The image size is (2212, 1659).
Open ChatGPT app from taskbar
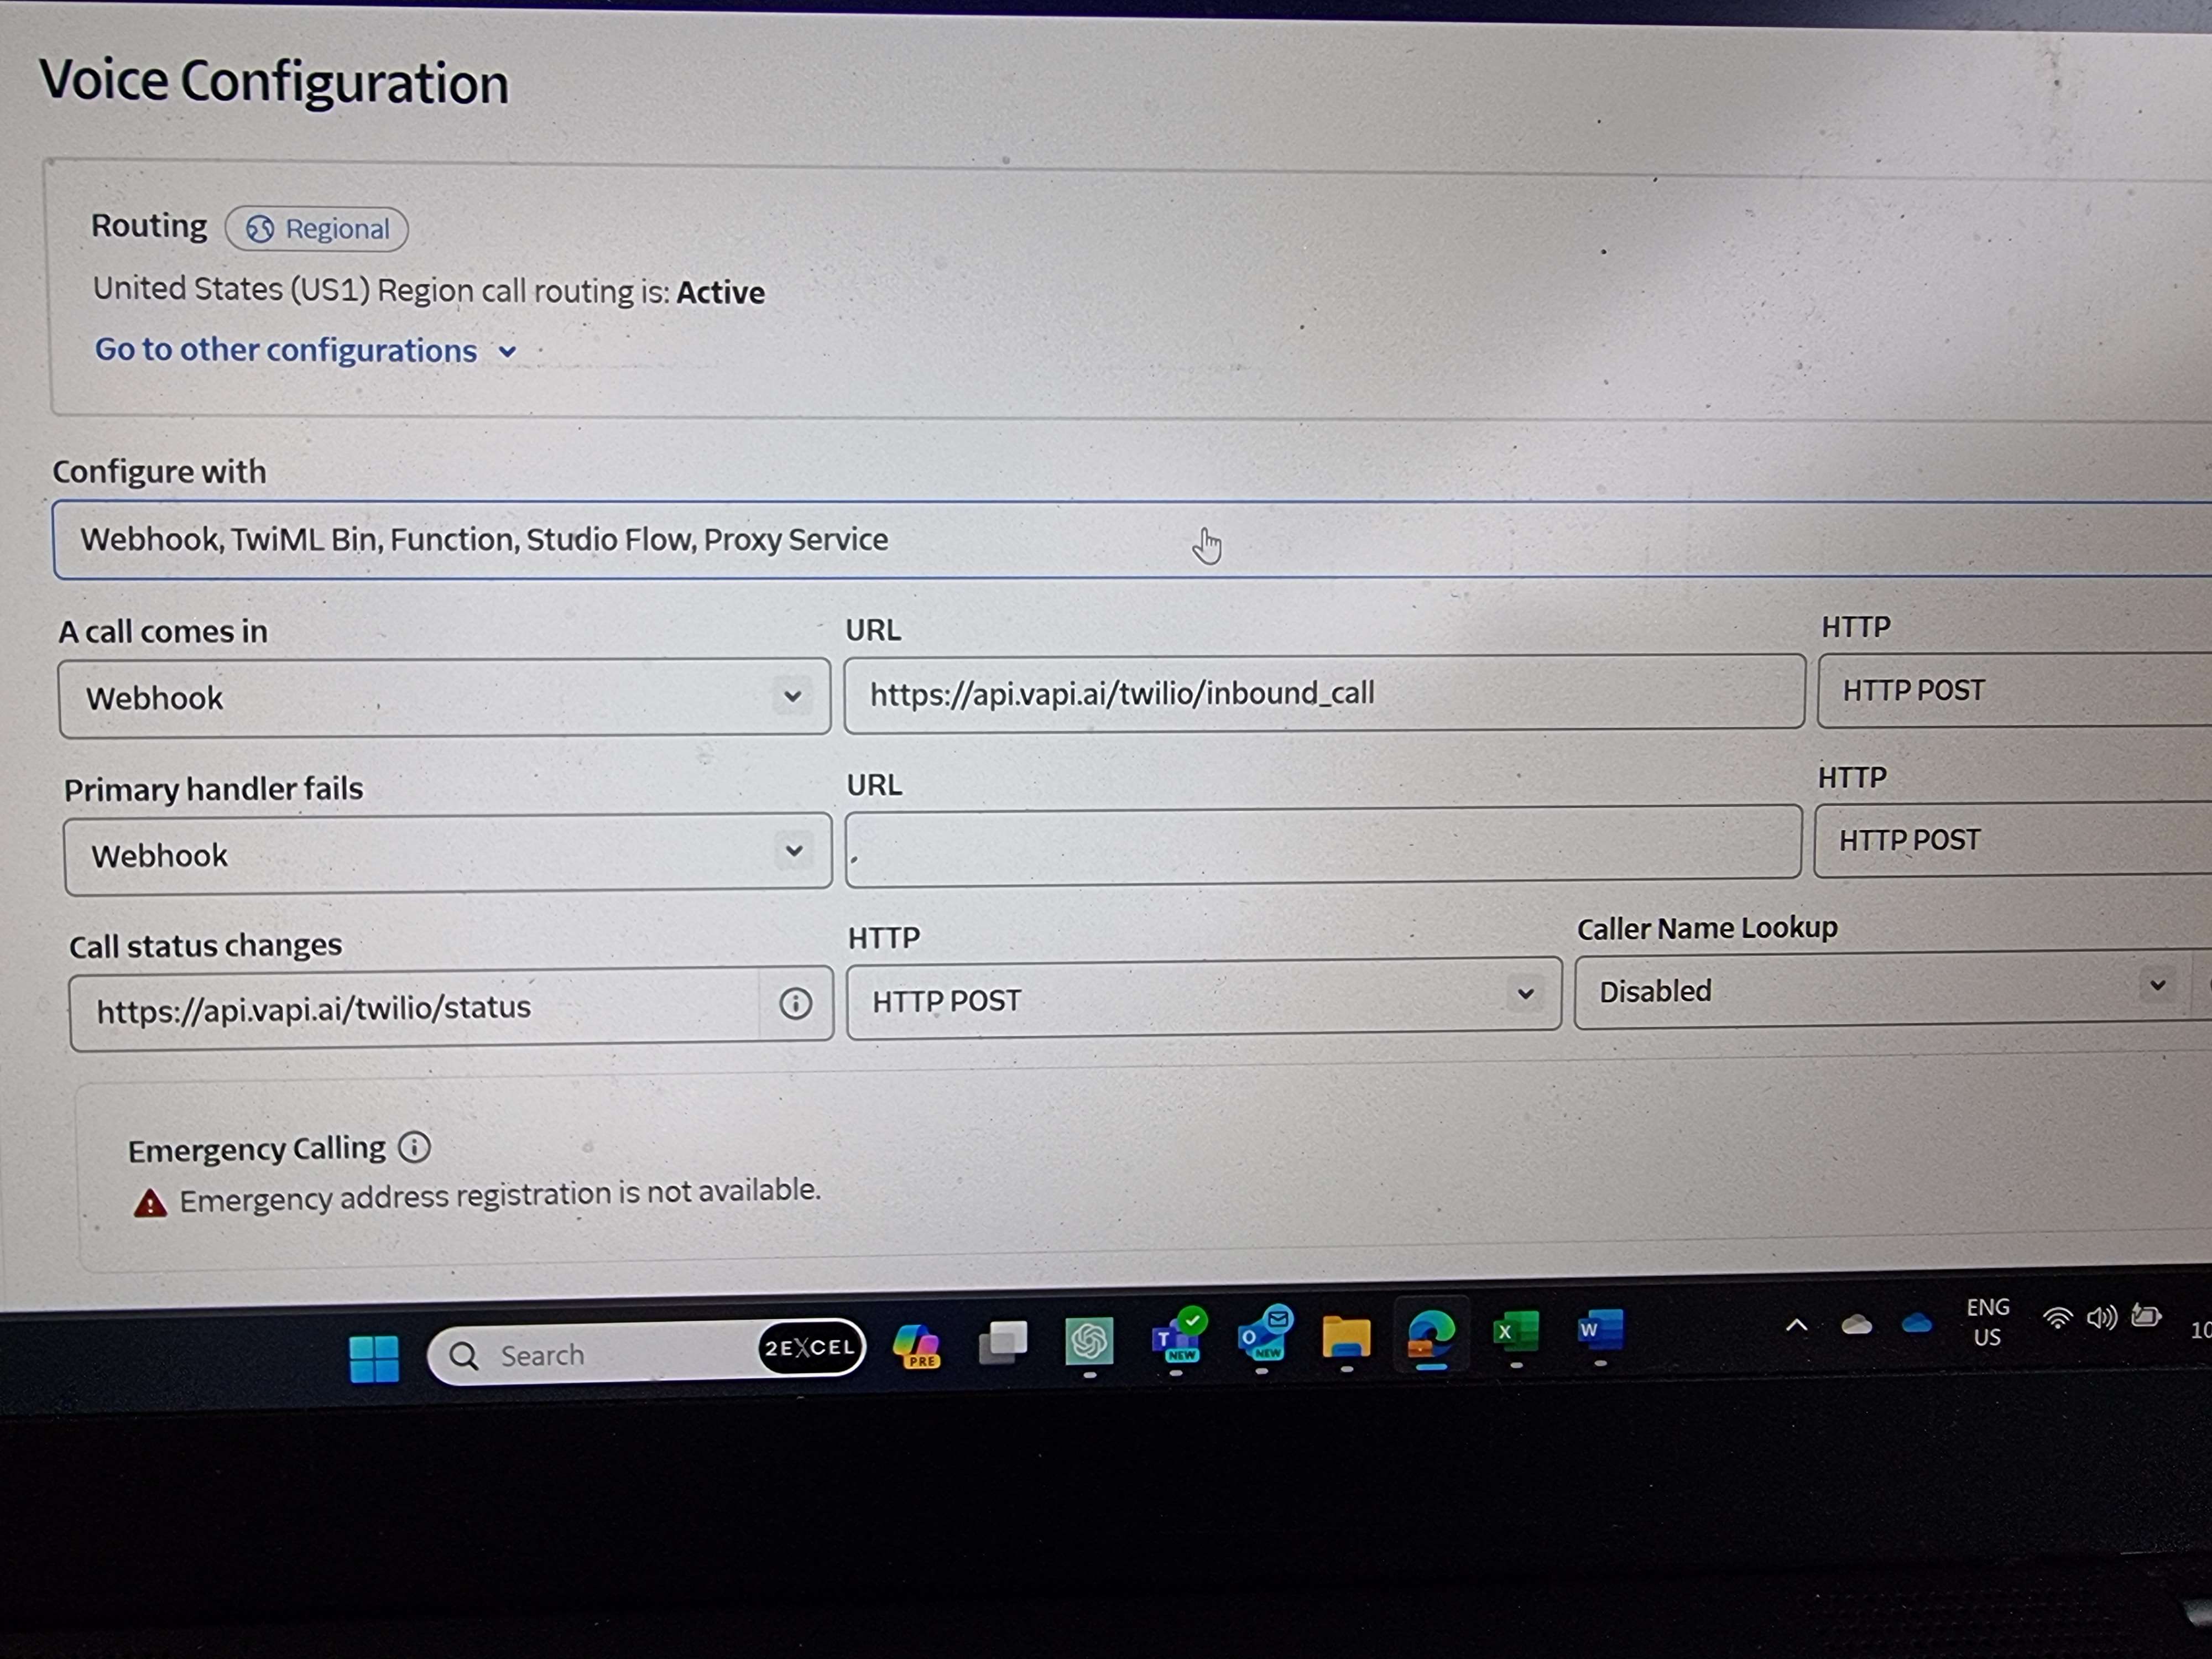pyautogui.click(x=1089, y=1341)
